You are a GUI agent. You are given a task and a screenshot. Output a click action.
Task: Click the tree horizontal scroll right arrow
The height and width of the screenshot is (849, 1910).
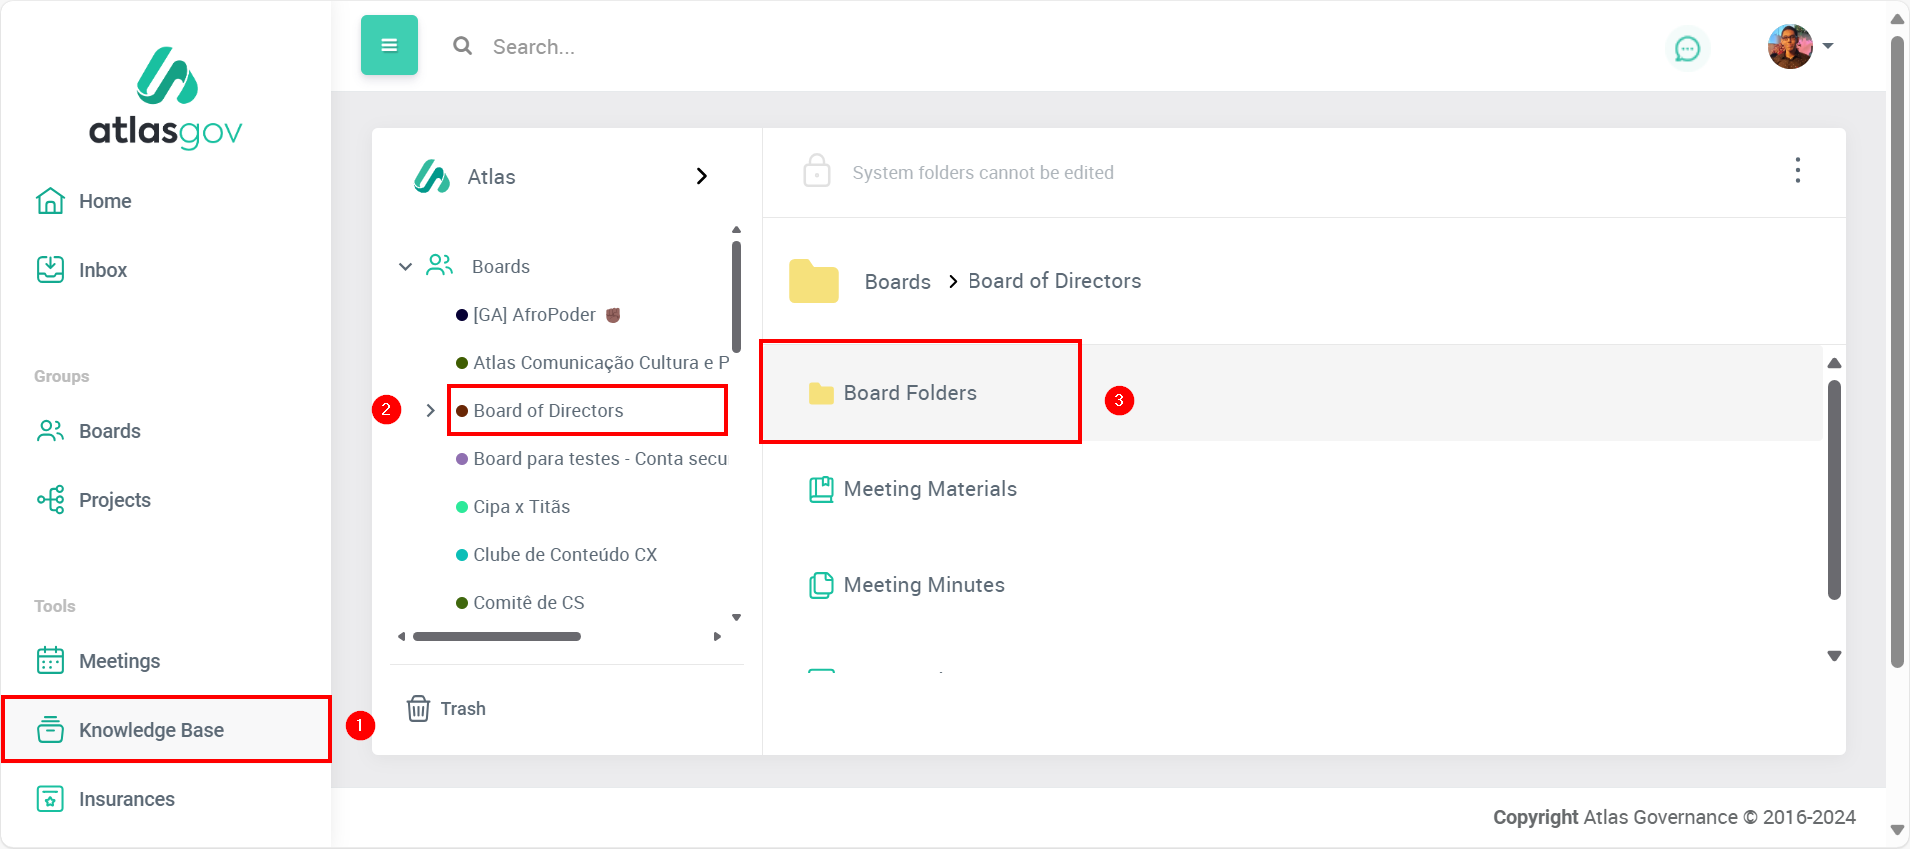[x=717, y=637]
